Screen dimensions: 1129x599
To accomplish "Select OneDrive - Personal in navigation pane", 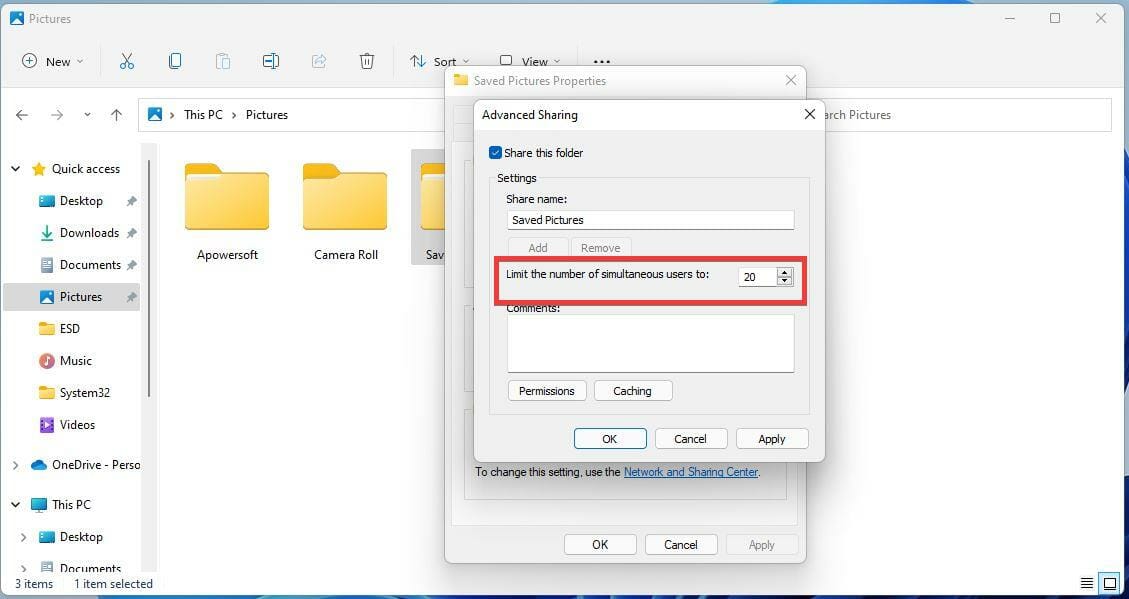I will tap(86, 465).
